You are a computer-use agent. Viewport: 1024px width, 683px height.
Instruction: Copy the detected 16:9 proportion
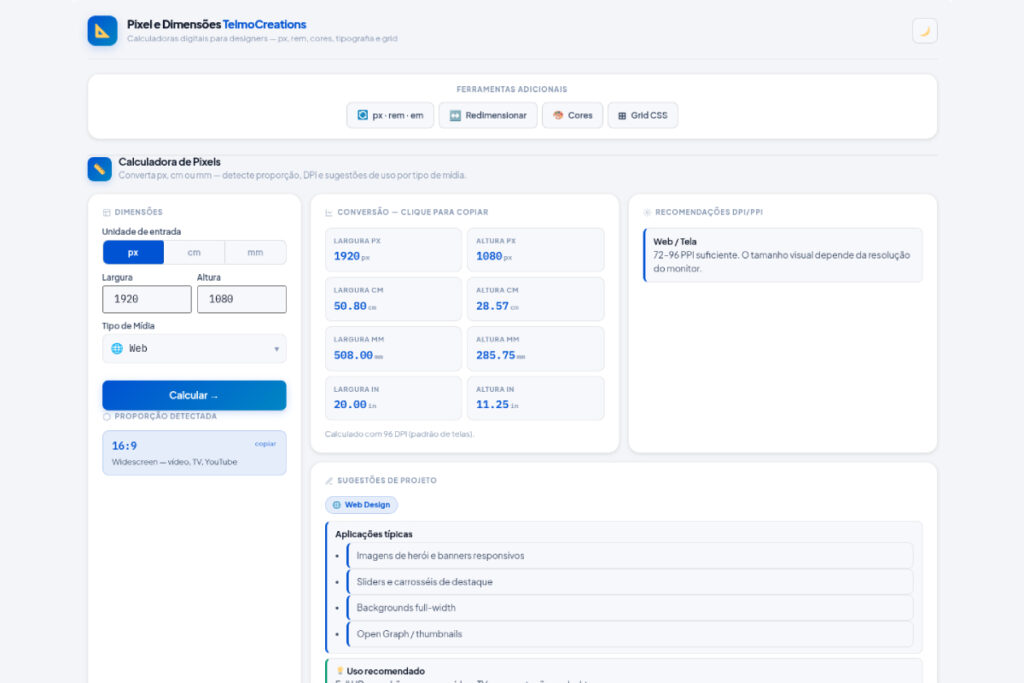(x=265, y=443)
